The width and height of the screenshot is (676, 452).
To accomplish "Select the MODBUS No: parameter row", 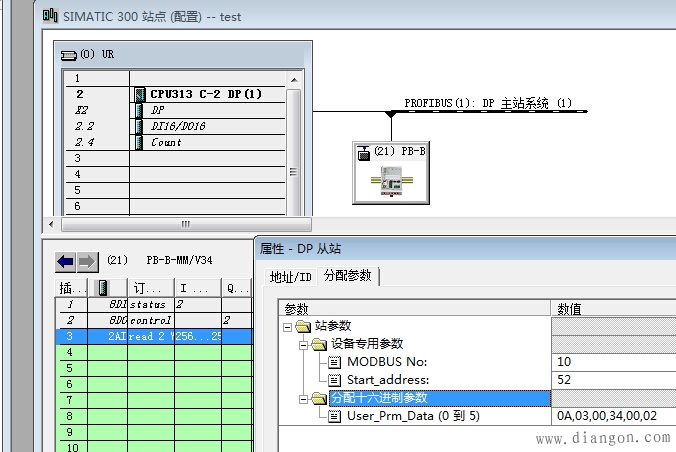I will [387, 362].
